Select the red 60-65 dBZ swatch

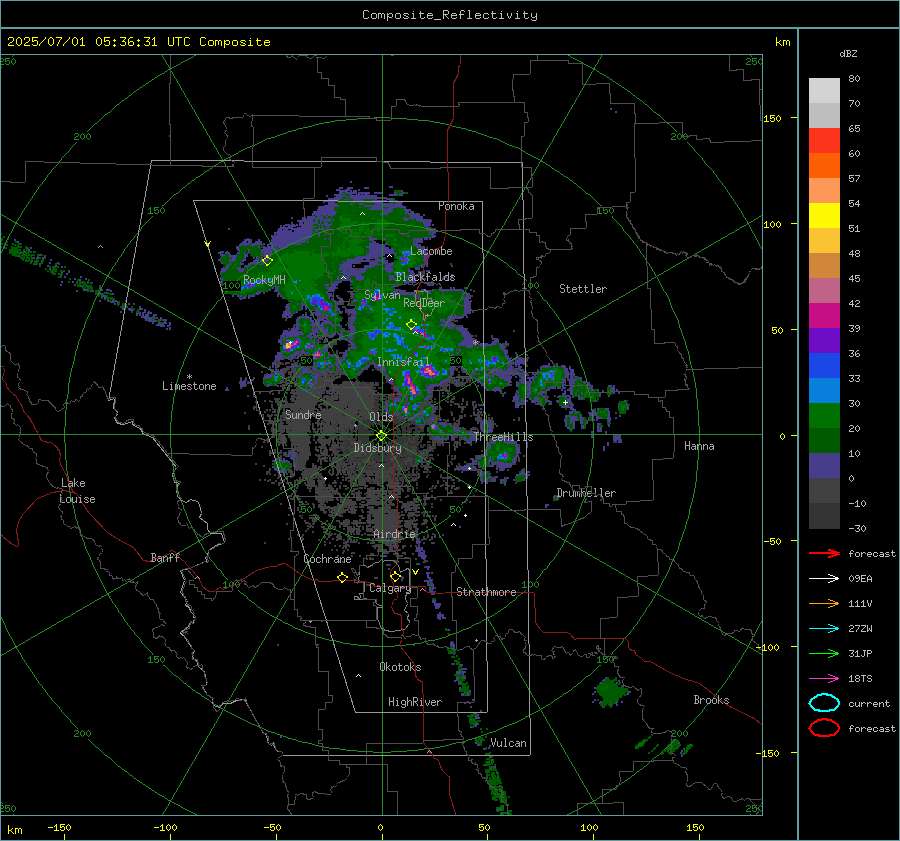coord(824,141)
